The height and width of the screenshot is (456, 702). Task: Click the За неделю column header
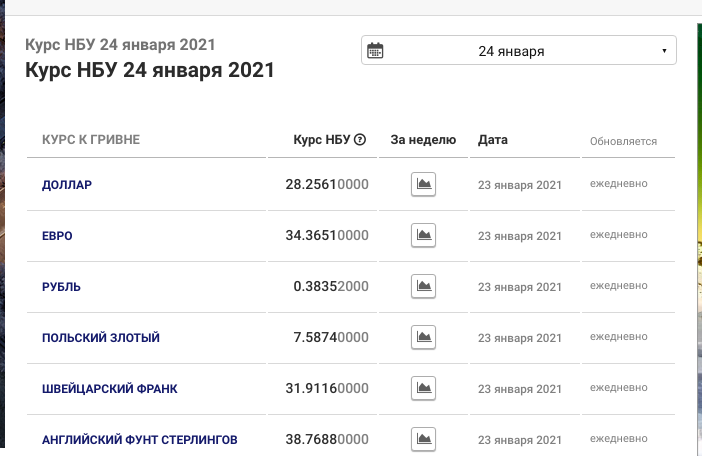click(423, 140)
